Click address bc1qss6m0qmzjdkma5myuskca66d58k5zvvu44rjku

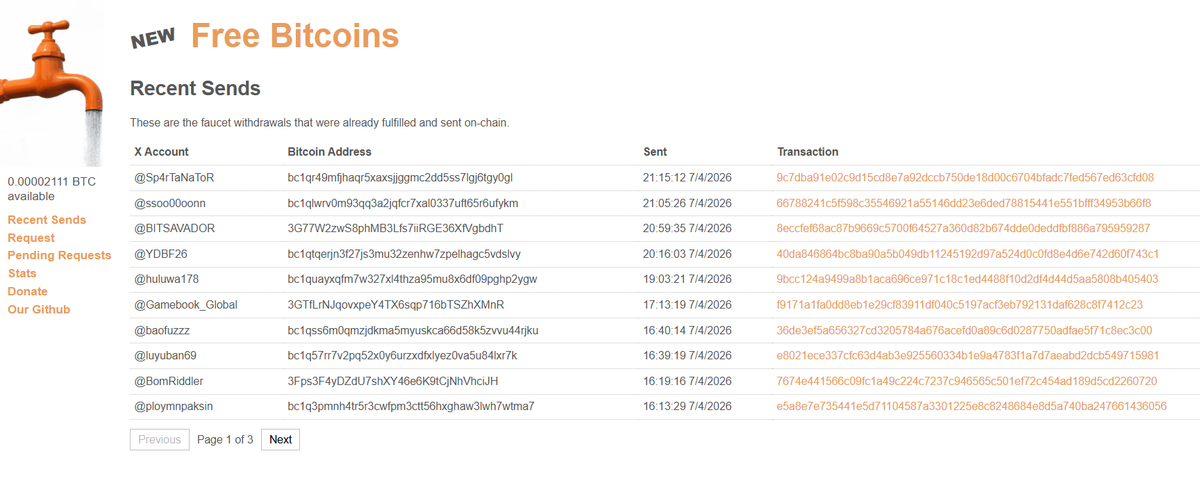[x=413, y=331]
